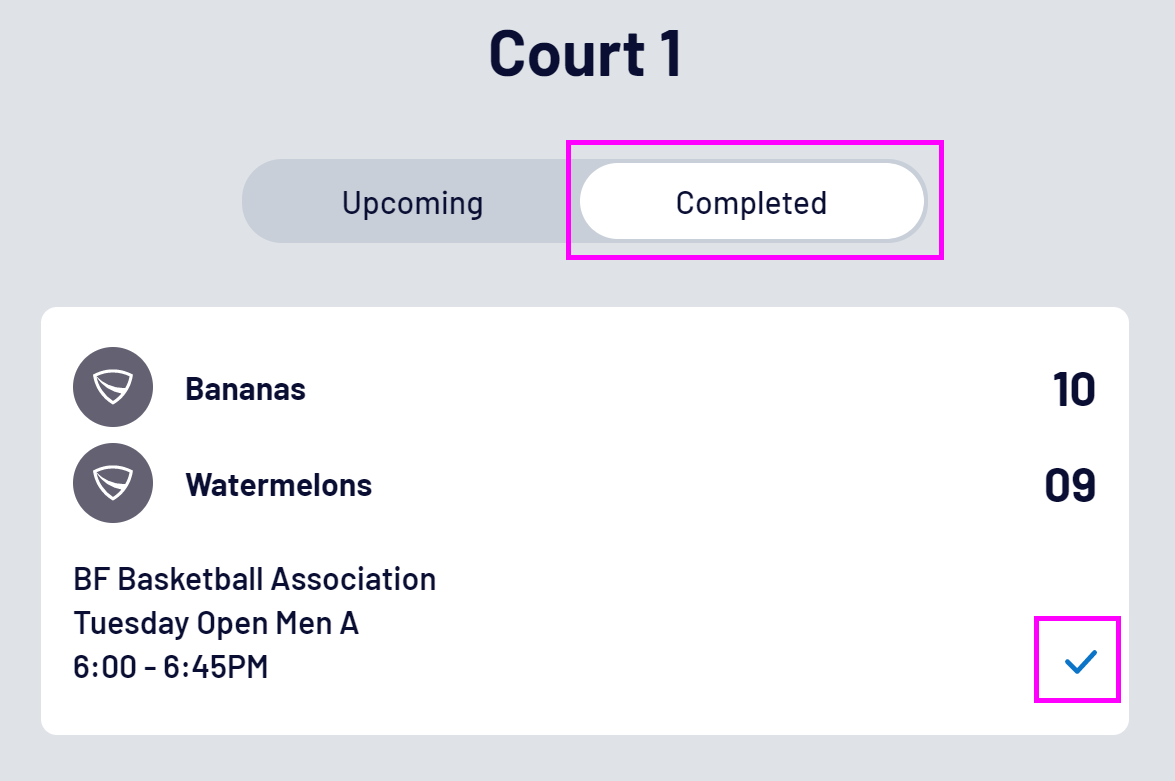Click the Watermelons score of 09

click(x=1070, y=486)
